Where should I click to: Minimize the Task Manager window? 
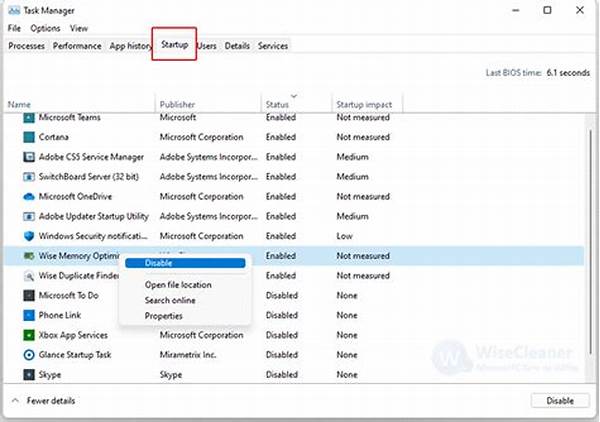(x=516, y=11)
